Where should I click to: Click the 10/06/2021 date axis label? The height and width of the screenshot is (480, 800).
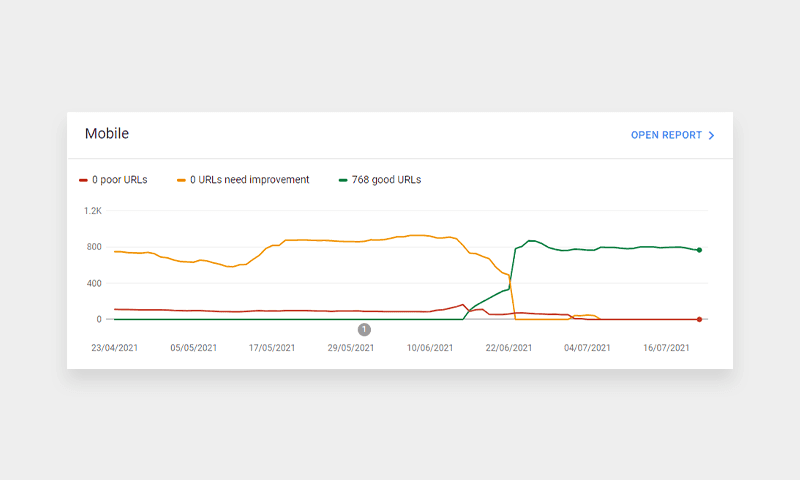[429, 348]
